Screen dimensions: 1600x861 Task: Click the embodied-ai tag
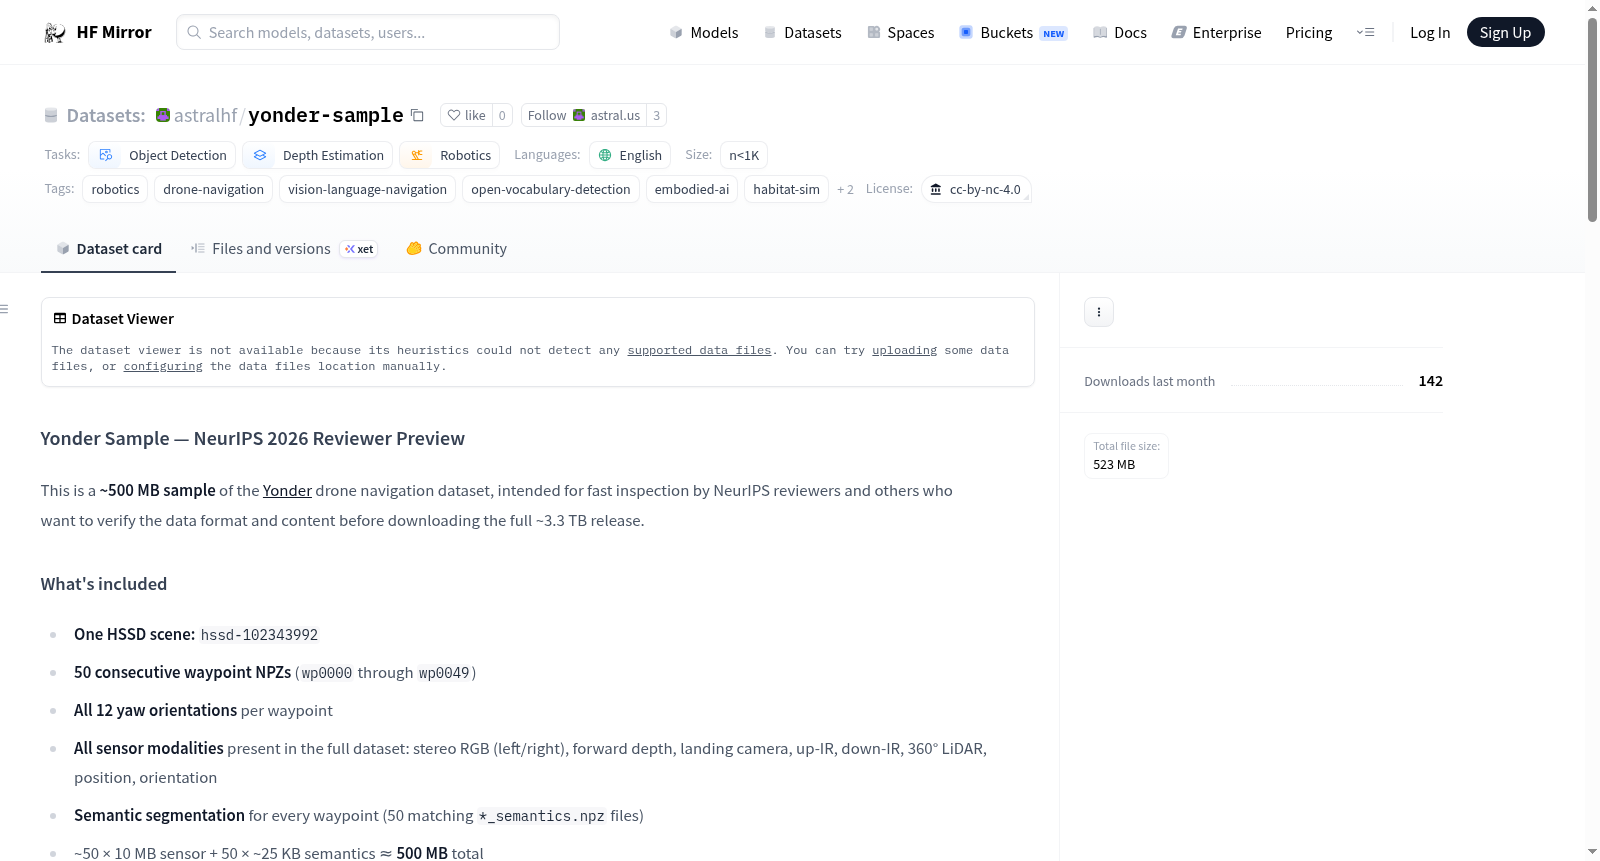[692, 189]
